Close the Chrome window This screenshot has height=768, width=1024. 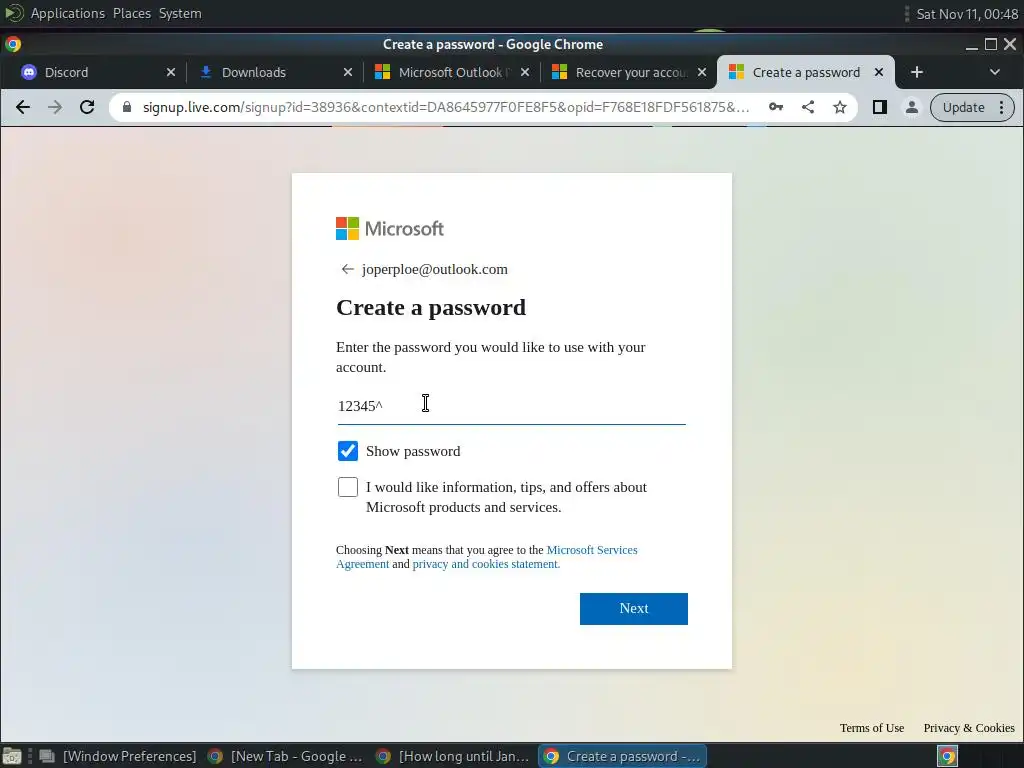1010,44
